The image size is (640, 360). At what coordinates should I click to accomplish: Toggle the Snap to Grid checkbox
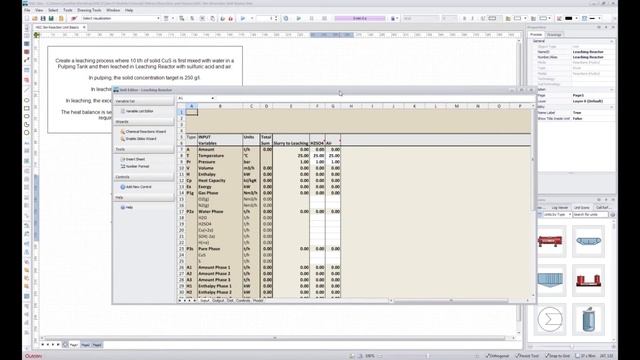tap(558, 356)
